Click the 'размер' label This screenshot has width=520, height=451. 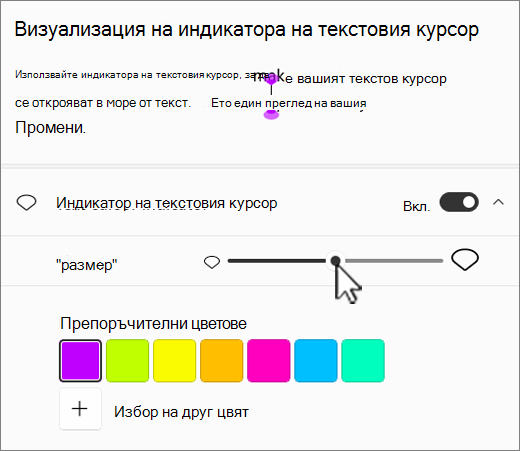click(x=87, y=265)
